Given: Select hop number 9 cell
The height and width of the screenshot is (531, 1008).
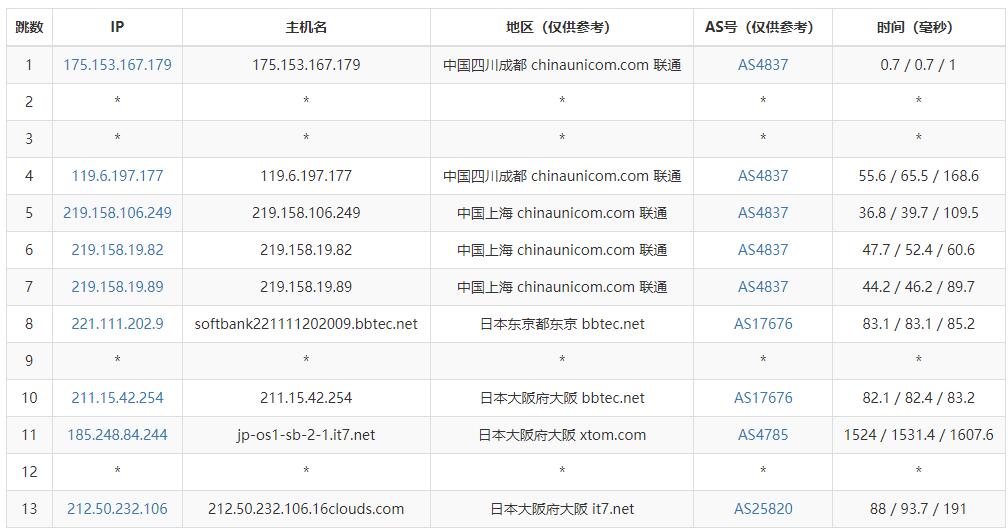Looking at the screenshot, I should pyautogui.click(x=29, y=361).
